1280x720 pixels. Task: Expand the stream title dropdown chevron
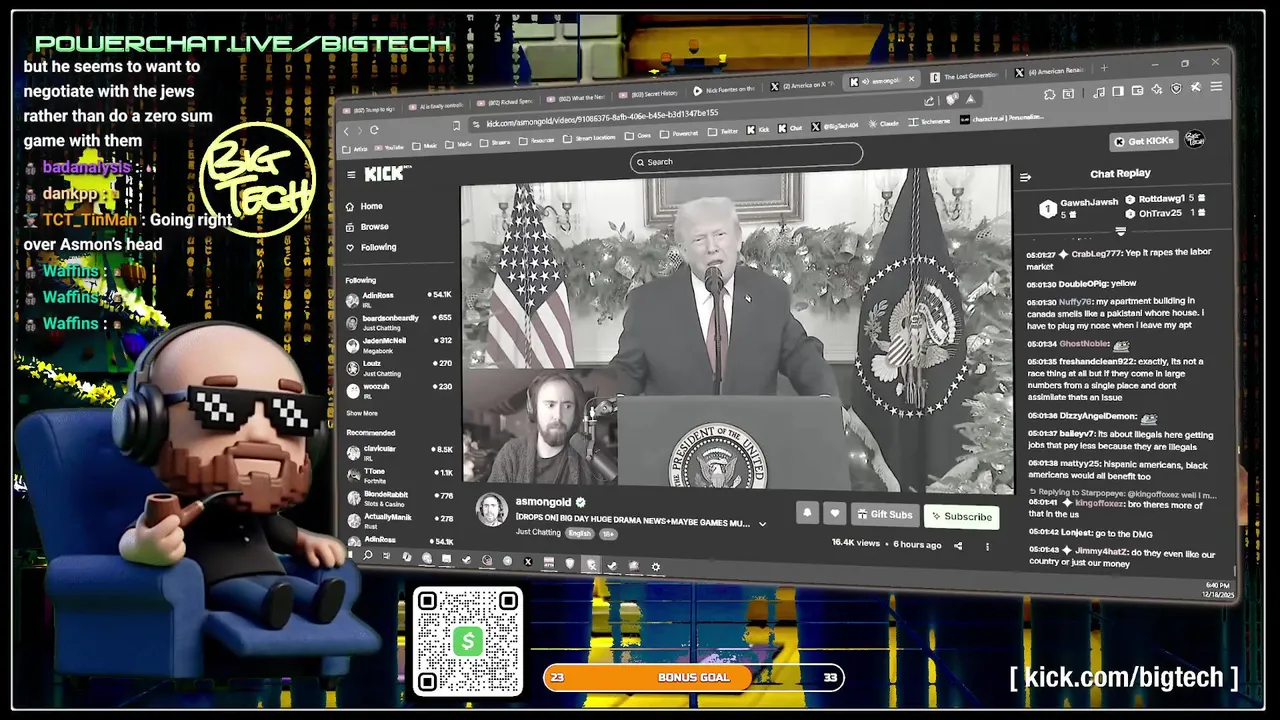[762, 523]
